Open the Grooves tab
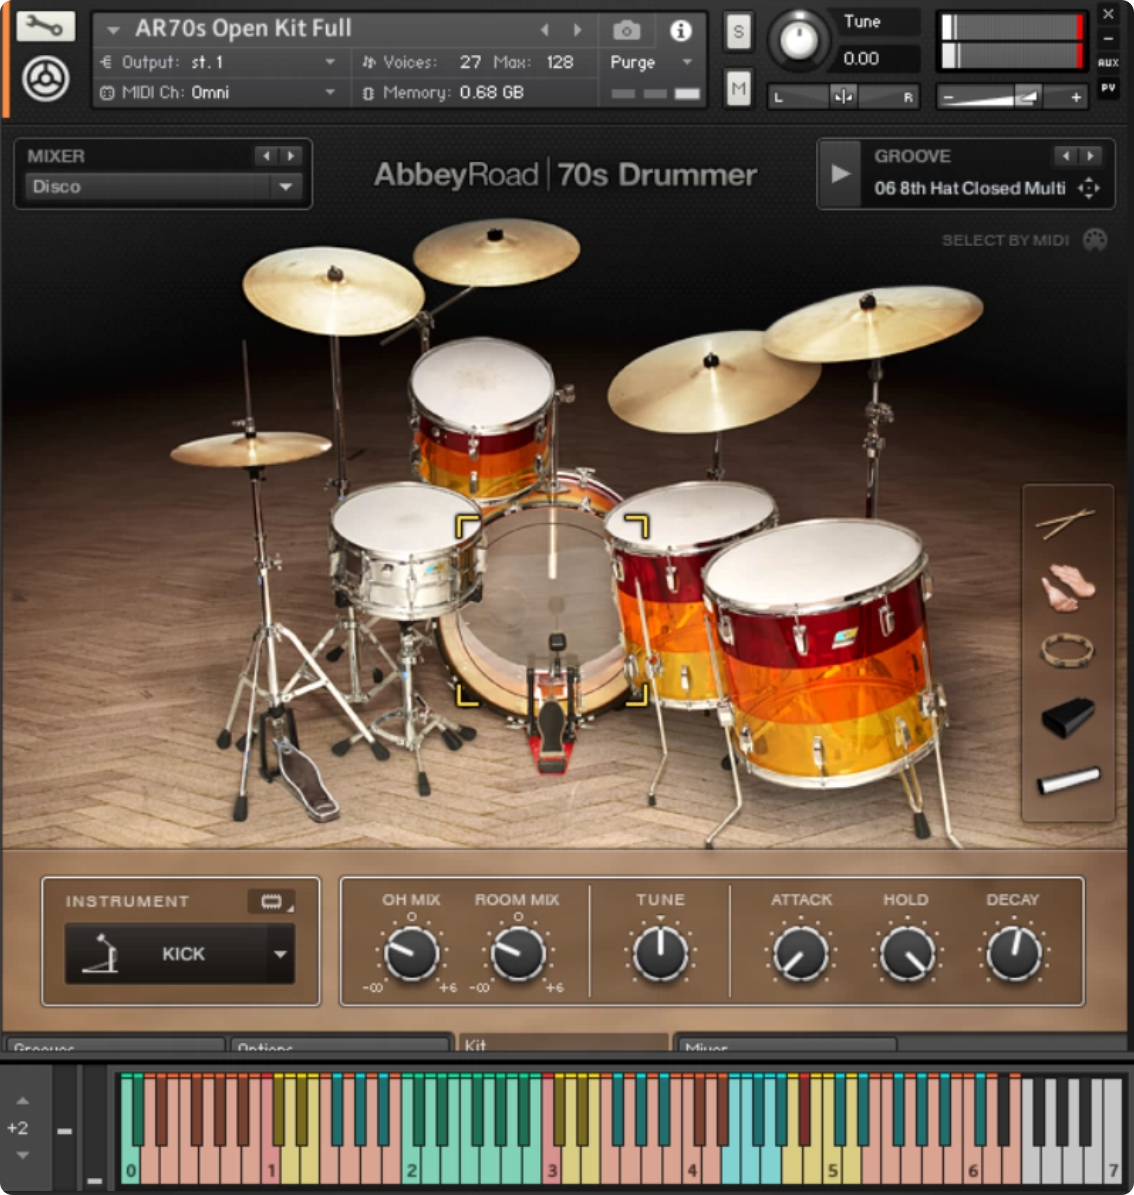The width and height of the screenshot is (1134, 1195). (x=114, y=1045)
